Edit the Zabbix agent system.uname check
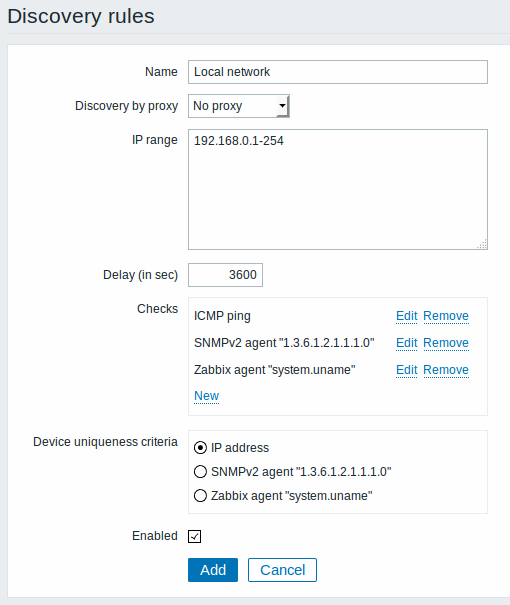The image size is (510, 605). click(x=407, y=370)
